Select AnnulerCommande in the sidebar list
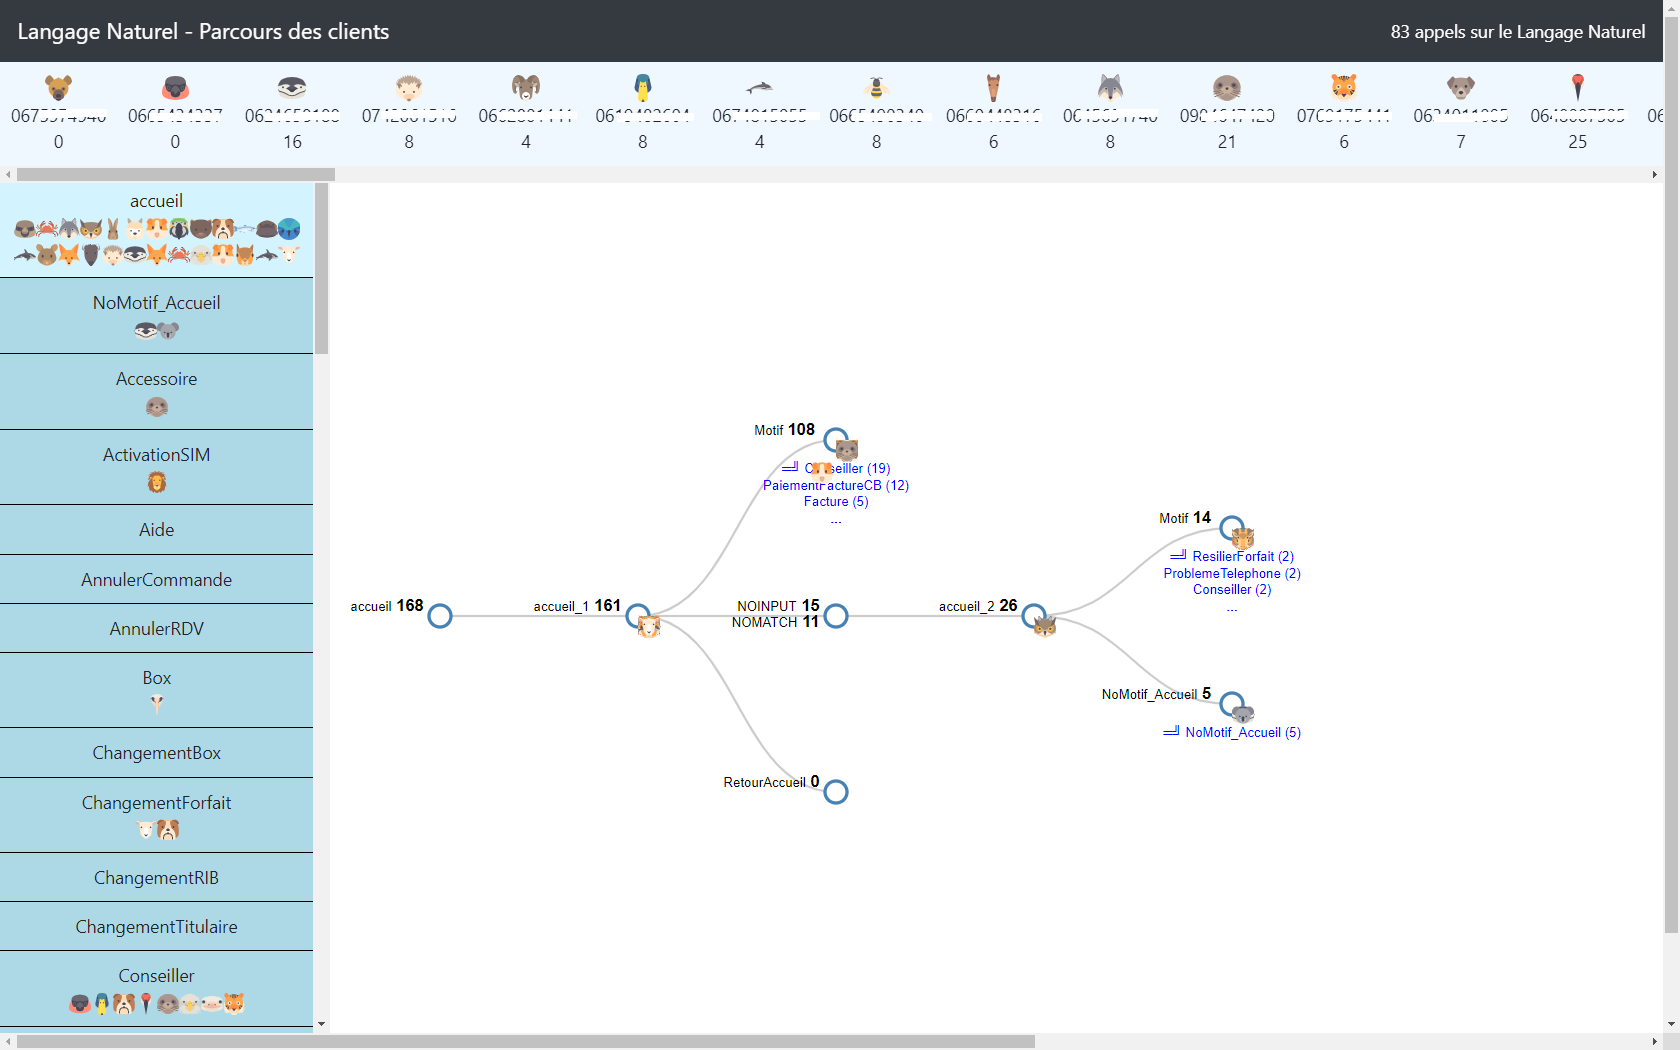This screenshot has height=1050, width=1680. 157,580
